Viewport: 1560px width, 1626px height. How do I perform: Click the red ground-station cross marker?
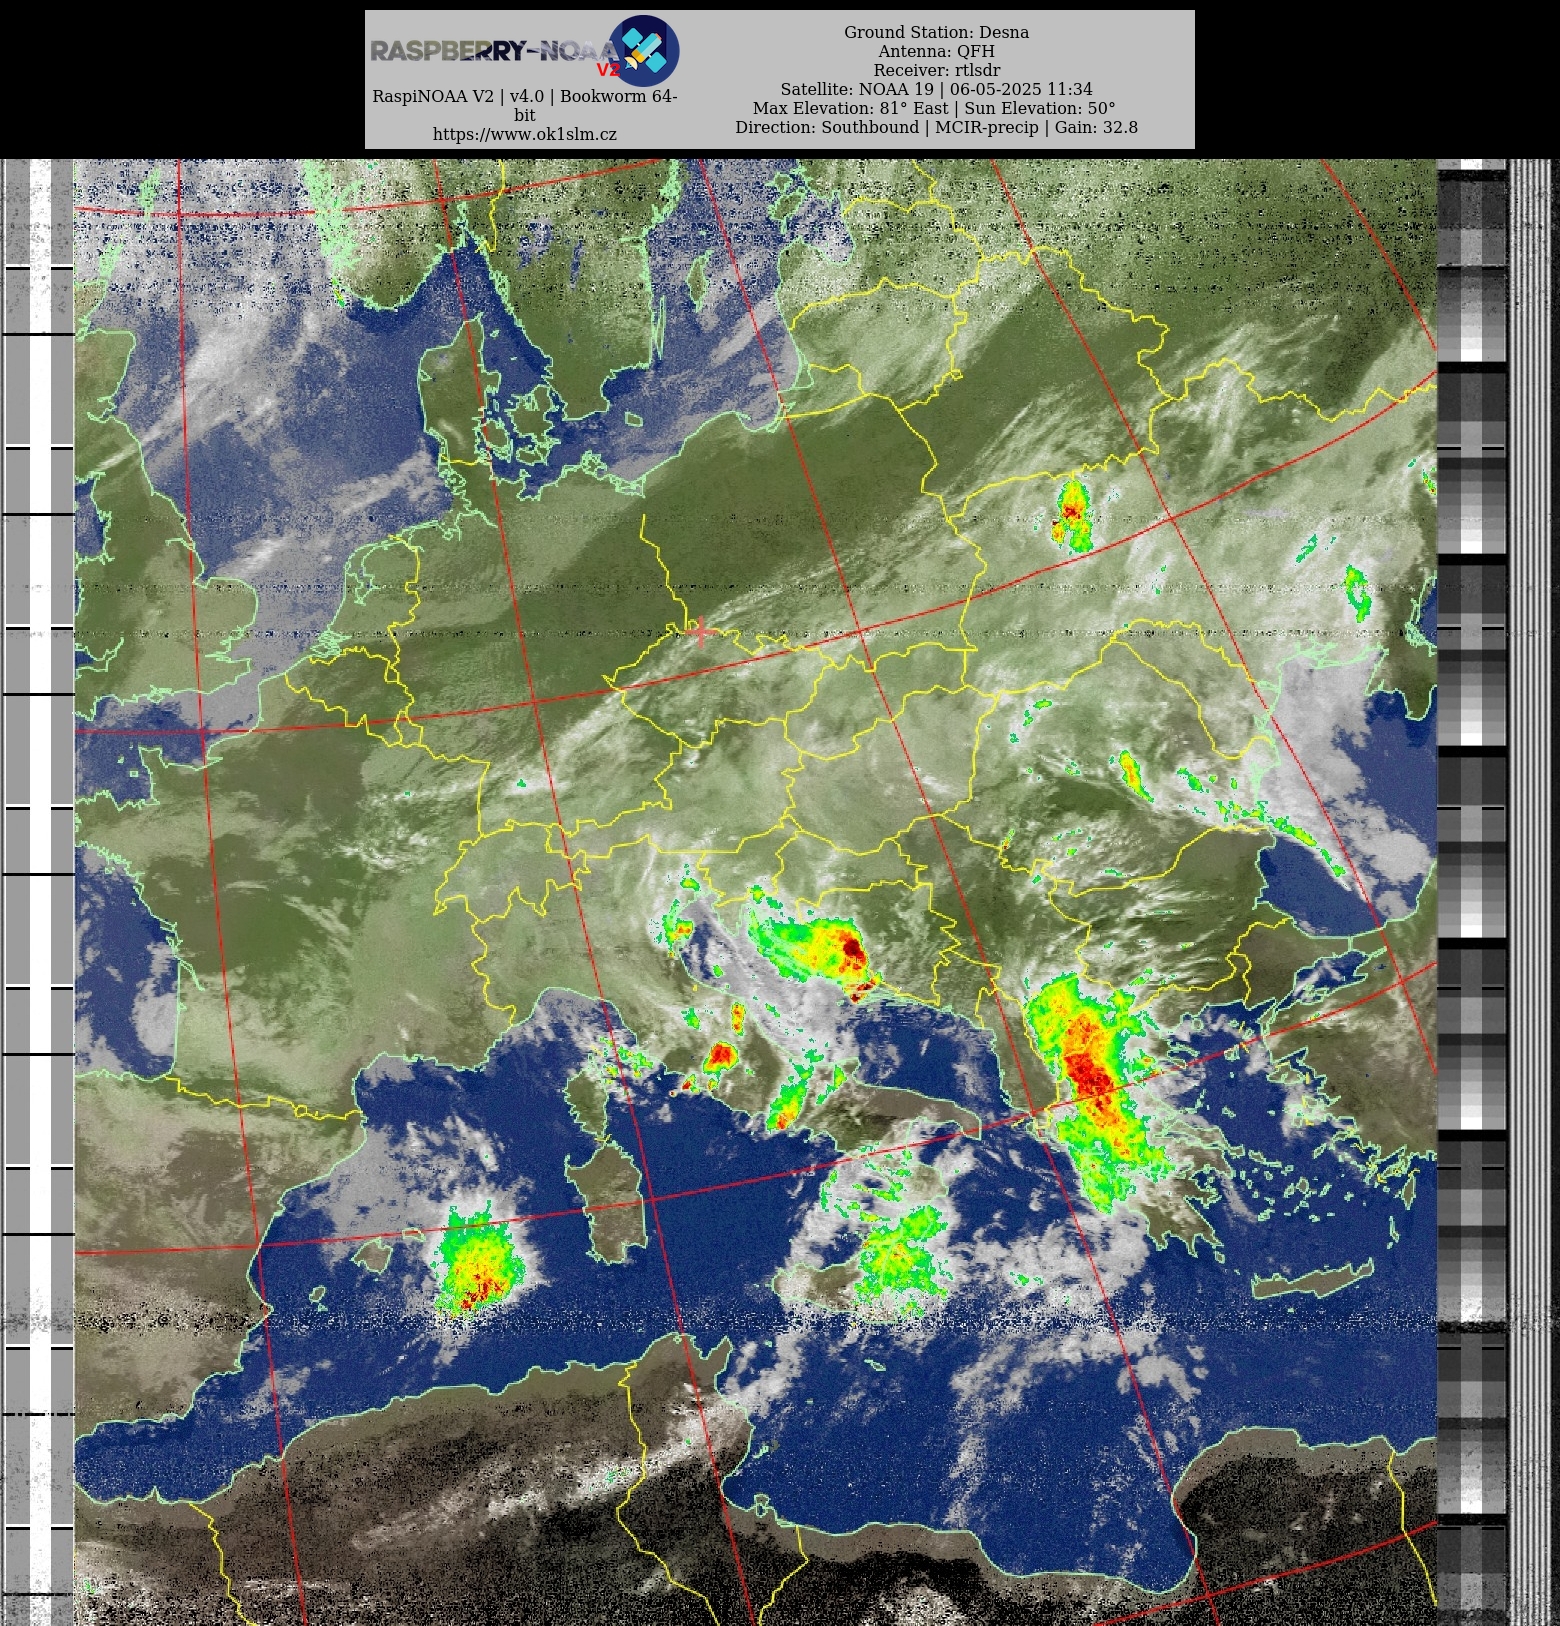coord(701,631)
